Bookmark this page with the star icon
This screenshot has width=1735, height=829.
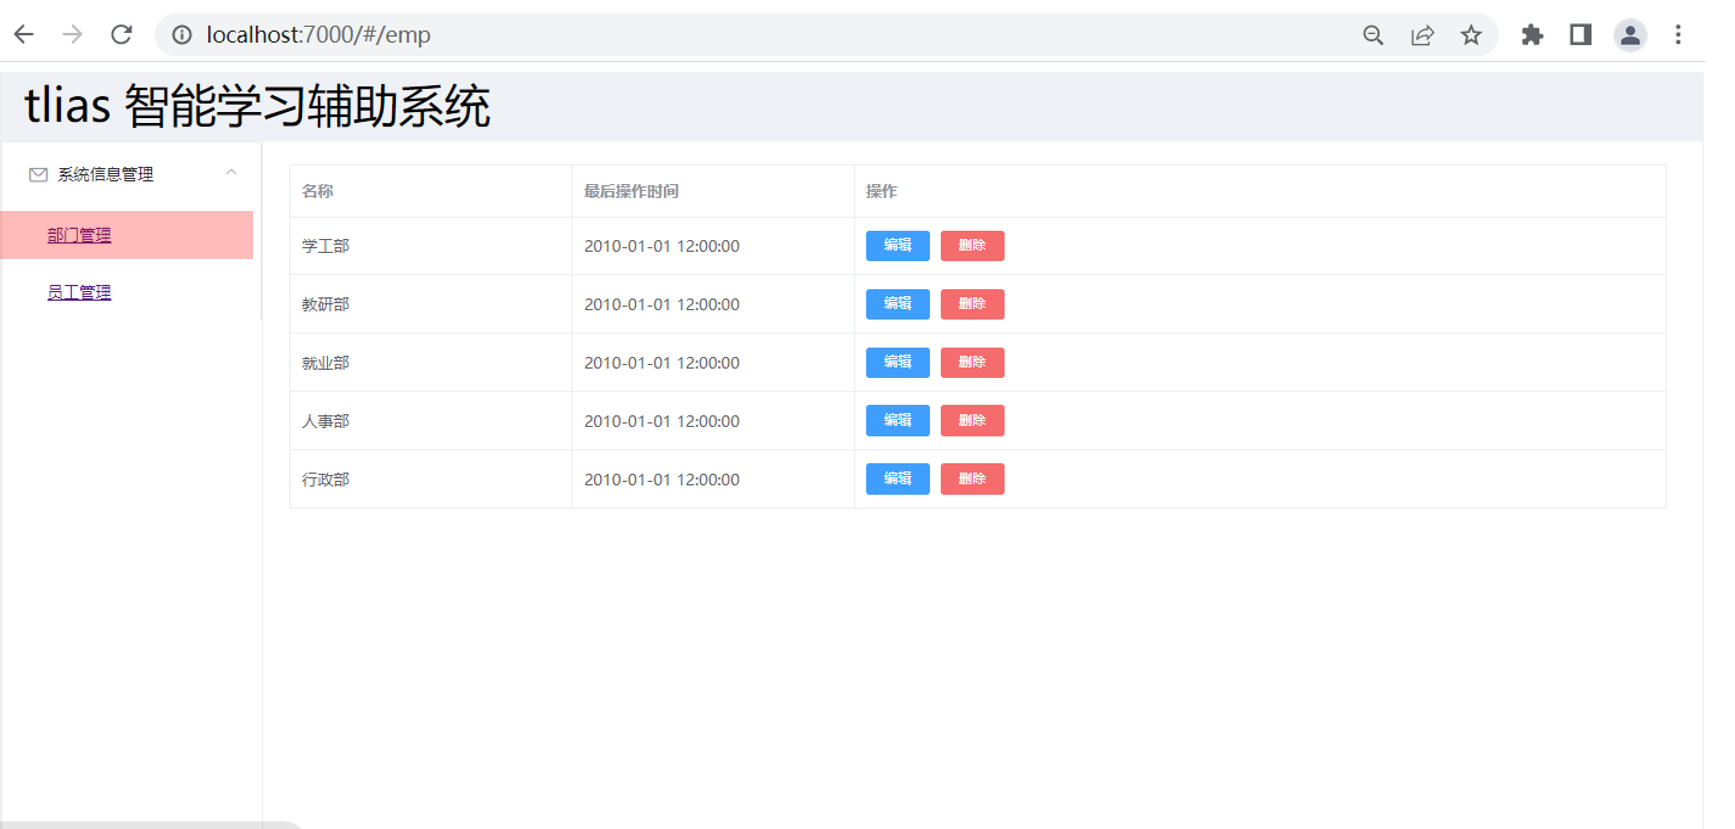[1471, 35]
